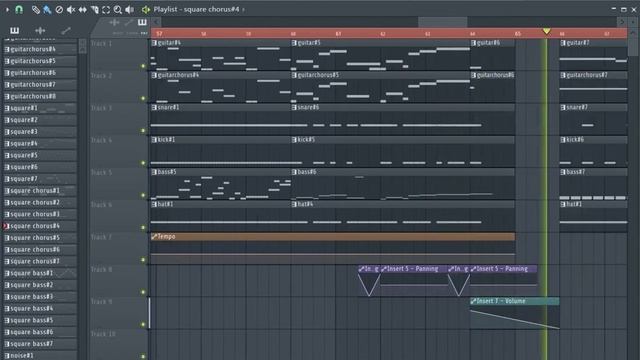
Task: Click the Playback speaker tool
Action: coord(130,9)
